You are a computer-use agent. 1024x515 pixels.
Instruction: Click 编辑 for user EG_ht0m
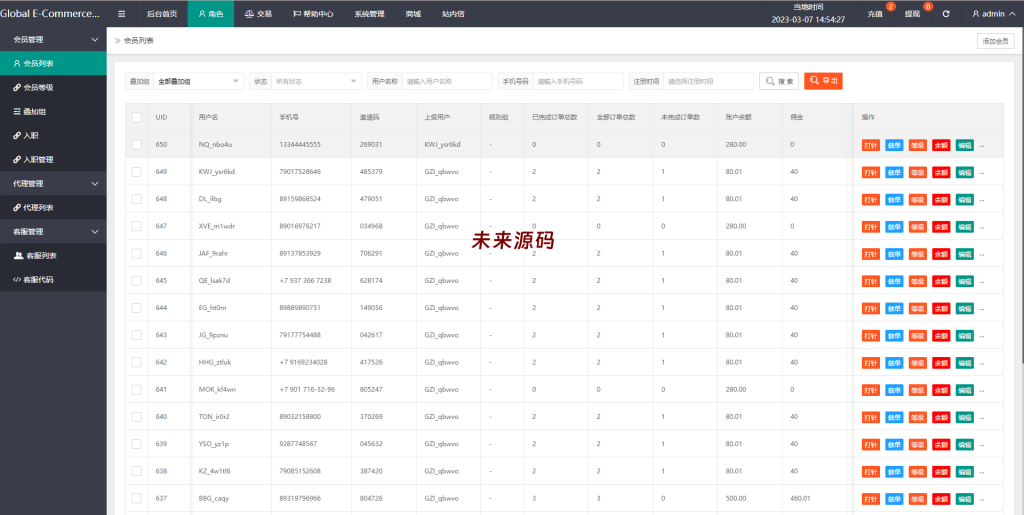click(965, 308)
